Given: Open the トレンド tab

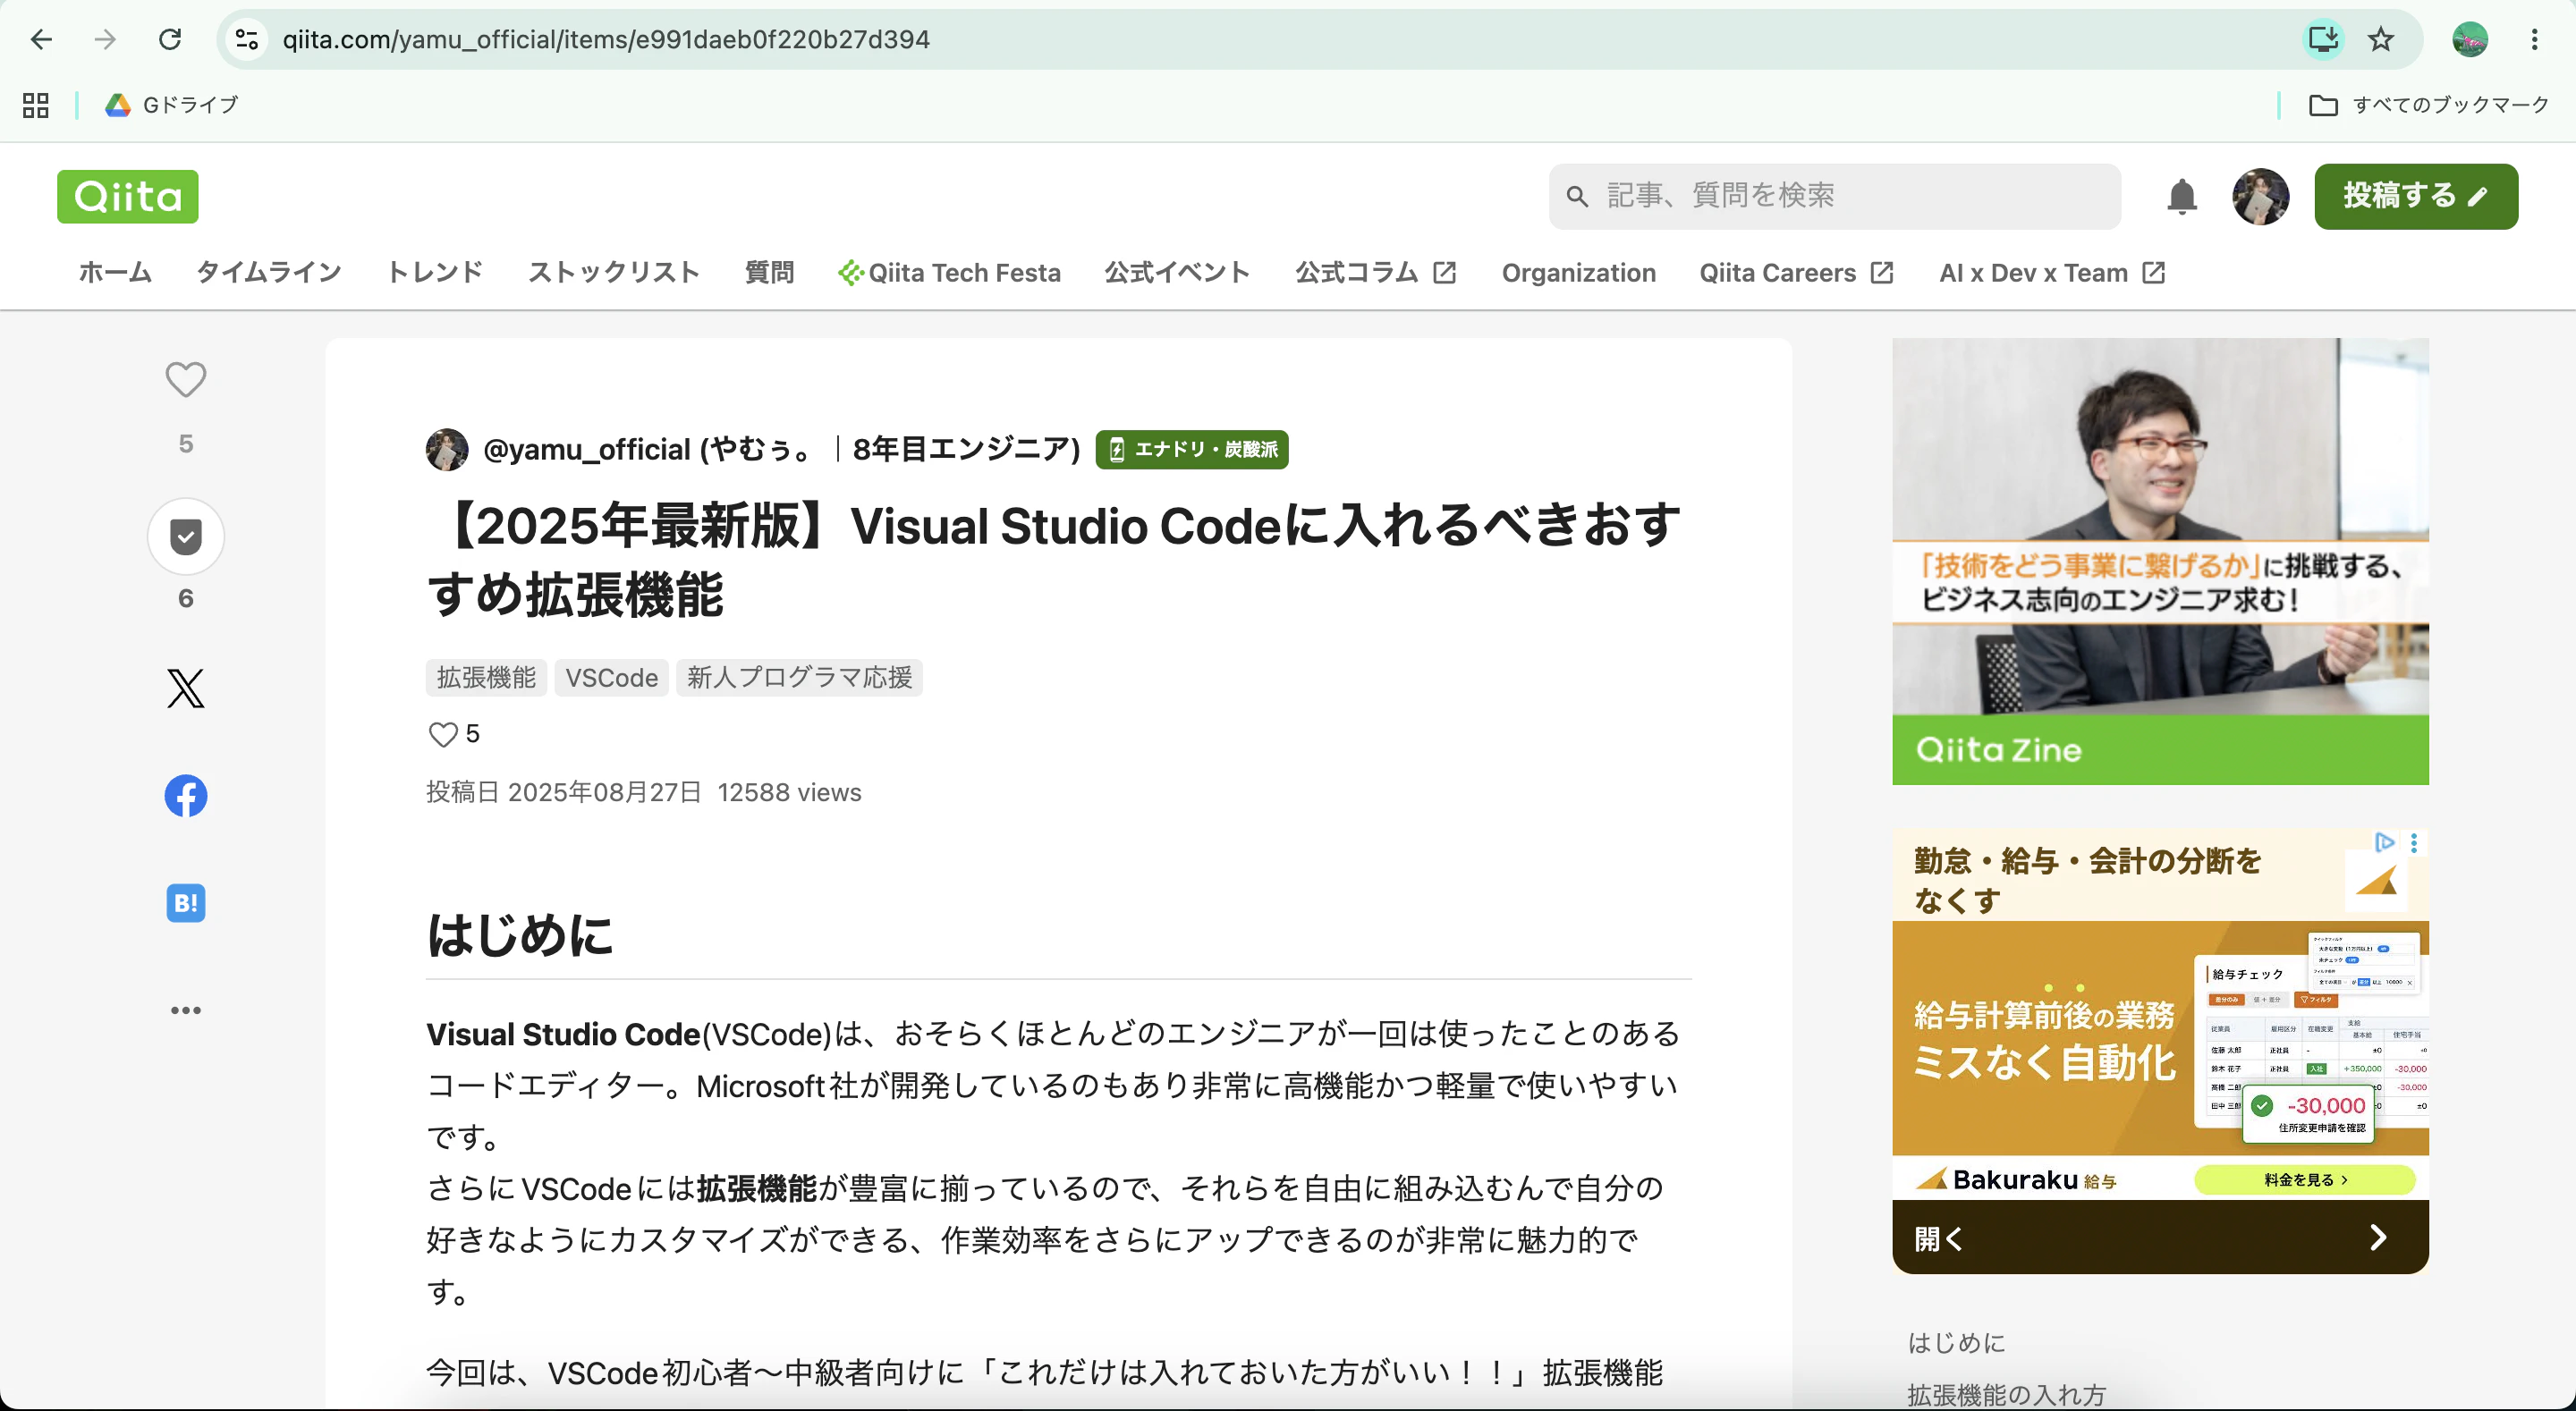Looking at the screenshot, I should point(435,273).
